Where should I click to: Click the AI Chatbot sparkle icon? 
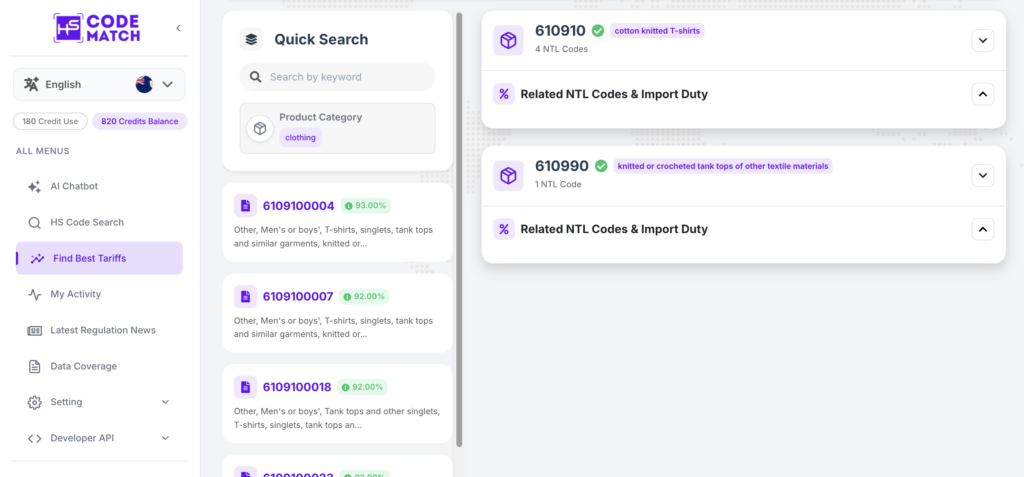tap(35, 186)
